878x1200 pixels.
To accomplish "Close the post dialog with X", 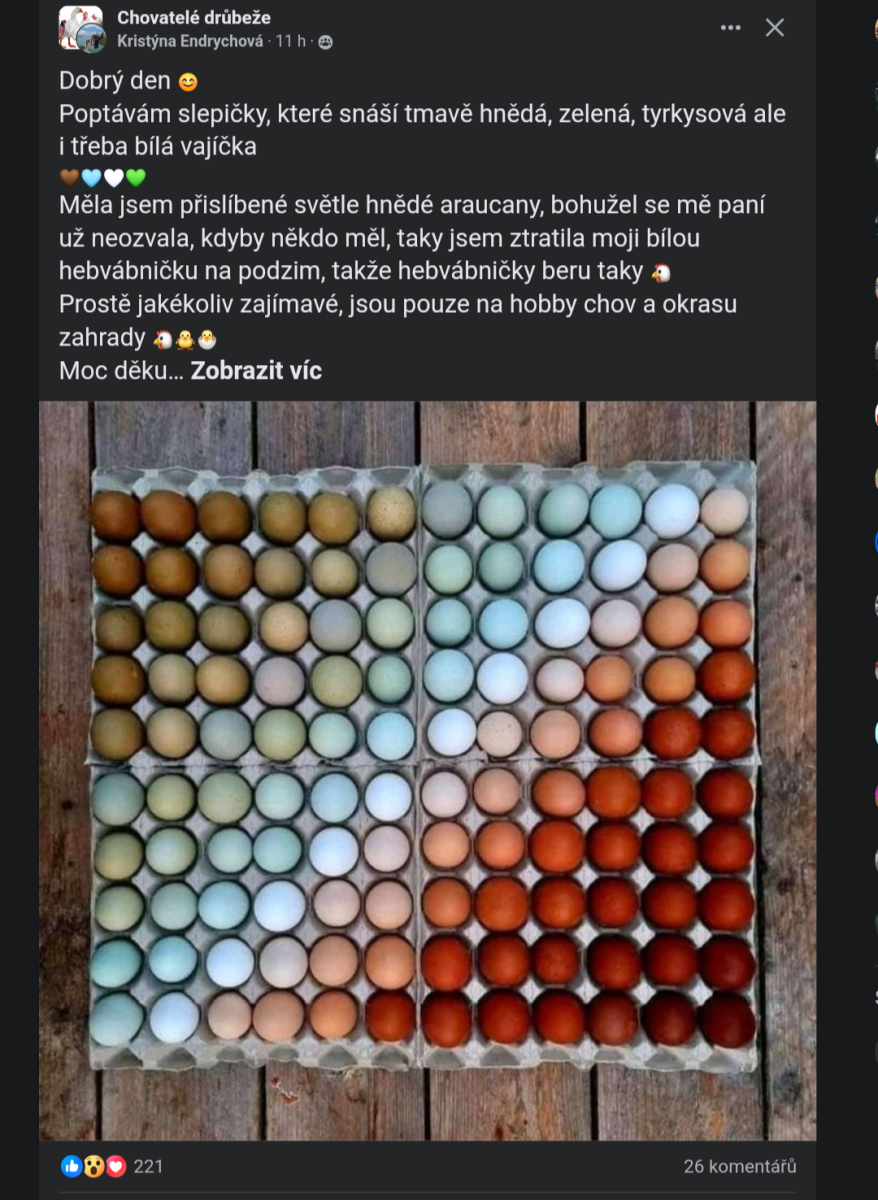I will point(775,28).
